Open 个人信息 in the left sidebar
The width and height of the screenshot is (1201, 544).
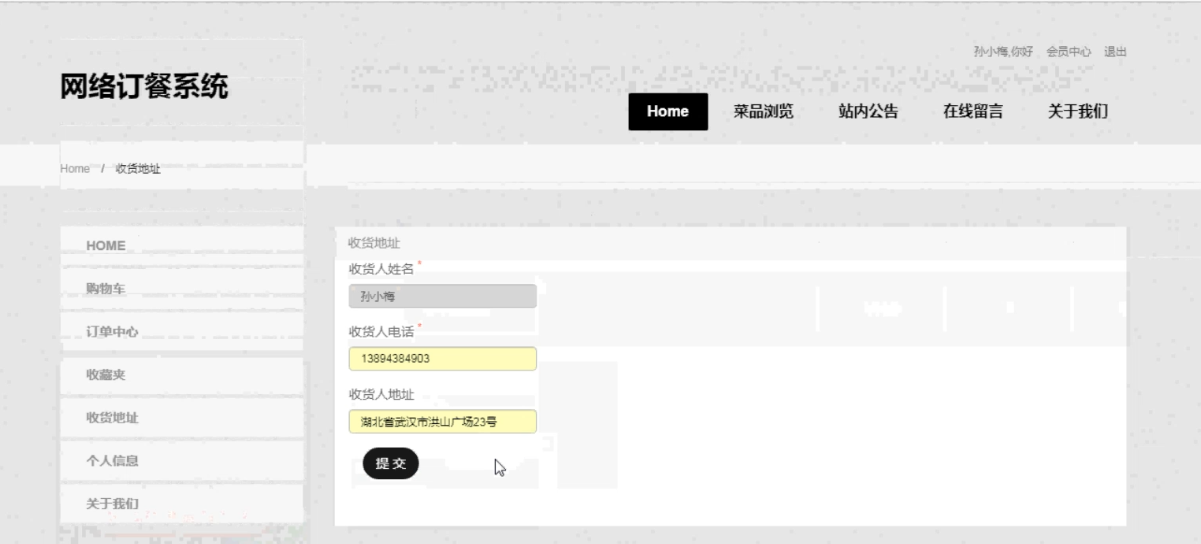click(112, 461)
